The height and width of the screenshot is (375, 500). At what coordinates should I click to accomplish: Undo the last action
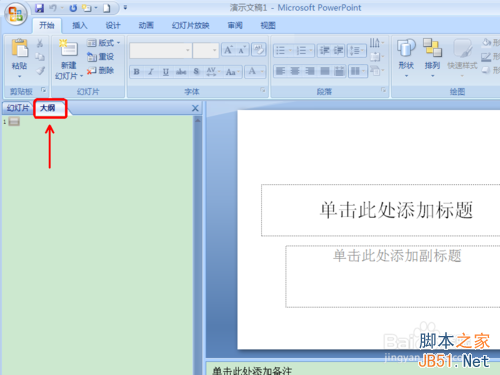pos(53,8)
